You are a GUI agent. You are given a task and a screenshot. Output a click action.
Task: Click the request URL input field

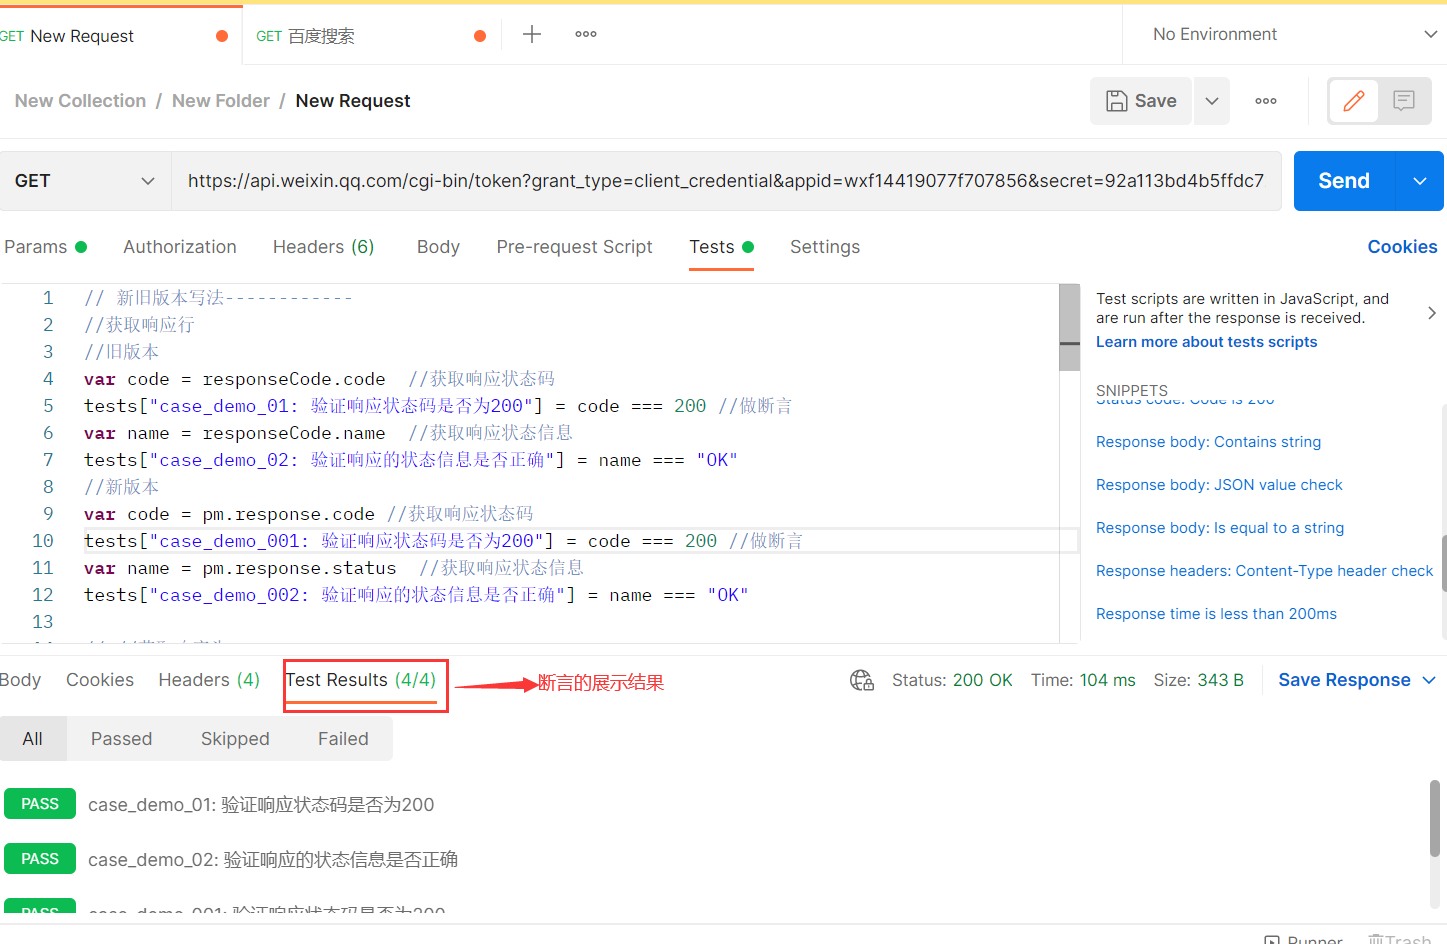click(726, 181)
